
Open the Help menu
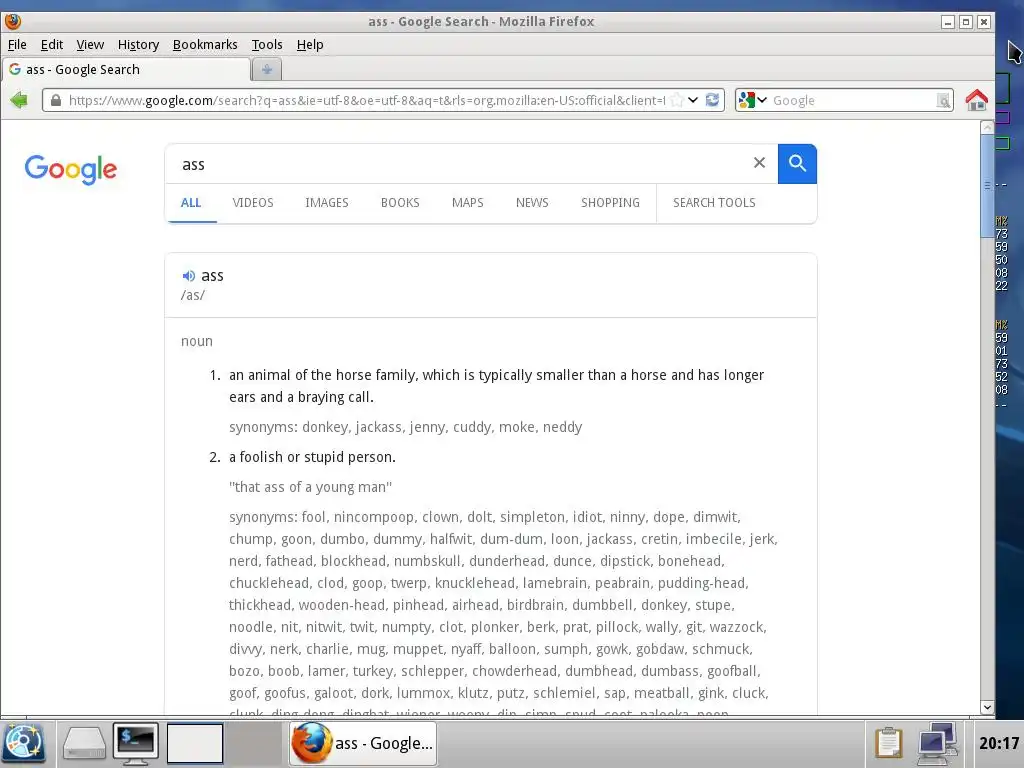pos(310,44)
